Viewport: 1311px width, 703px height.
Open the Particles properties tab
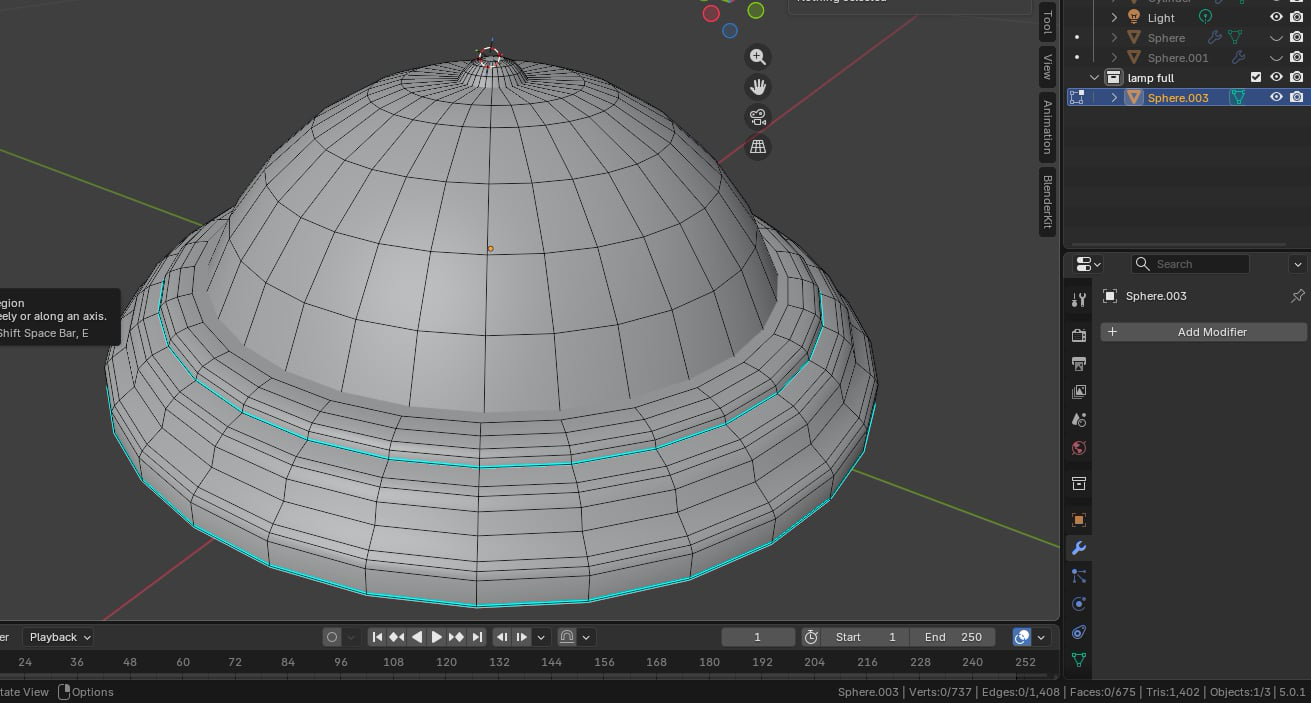click(1078, 575)
